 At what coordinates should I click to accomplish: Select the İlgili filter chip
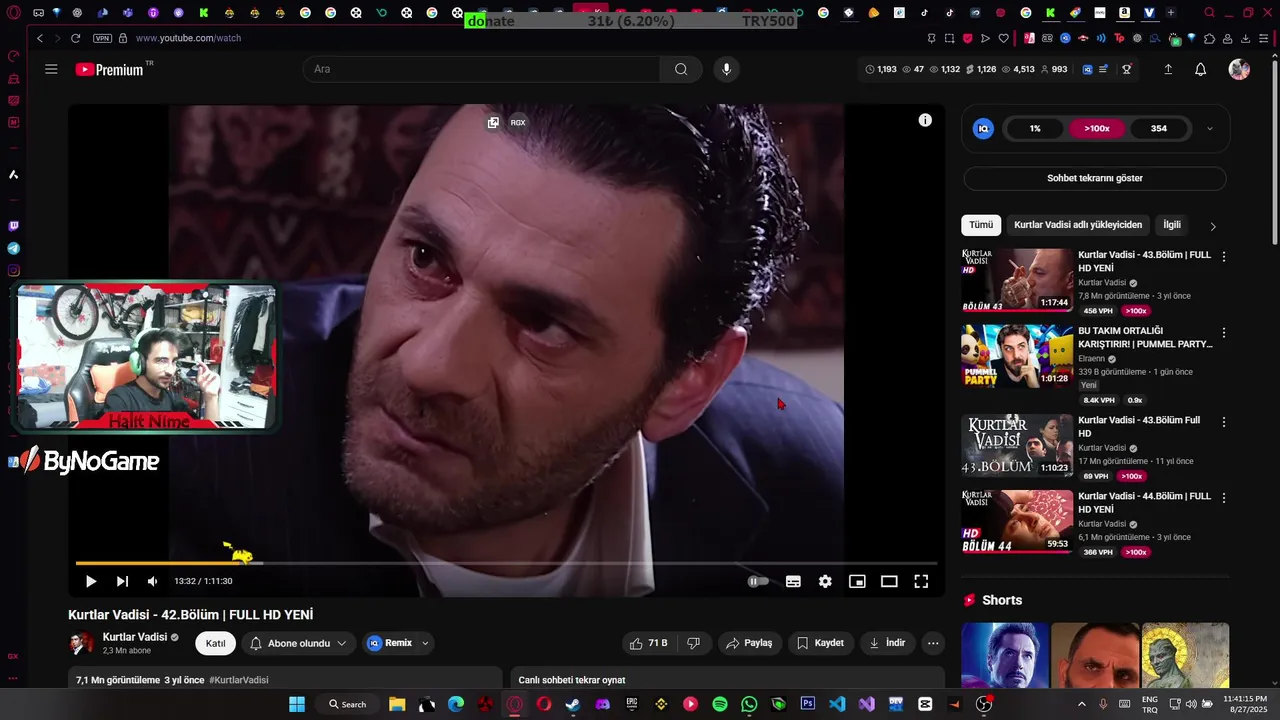[x=1172, y=225]
